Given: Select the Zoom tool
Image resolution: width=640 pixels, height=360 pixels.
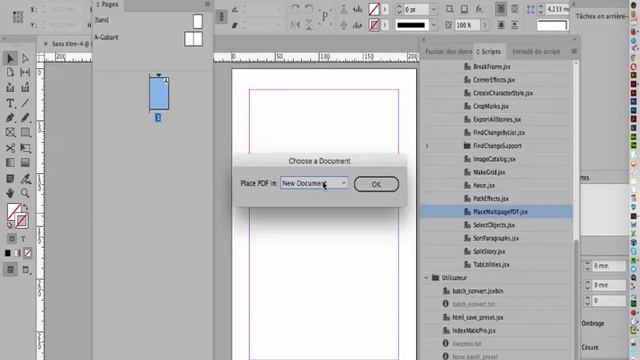Looking at the screenshot, I should click(x=25, y=193).
